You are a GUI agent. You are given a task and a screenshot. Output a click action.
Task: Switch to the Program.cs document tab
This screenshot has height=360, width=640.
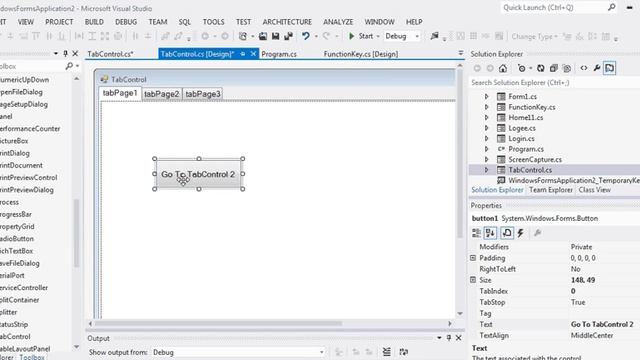point(279,54)
